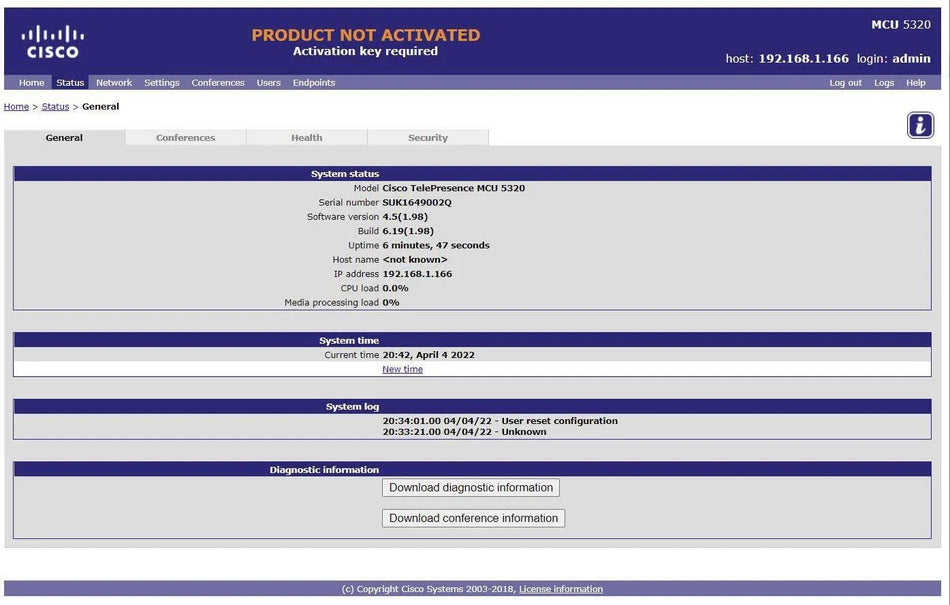Click the Cisco logo icon
This screenshot has height=605, width=950.
pos(53,42)
